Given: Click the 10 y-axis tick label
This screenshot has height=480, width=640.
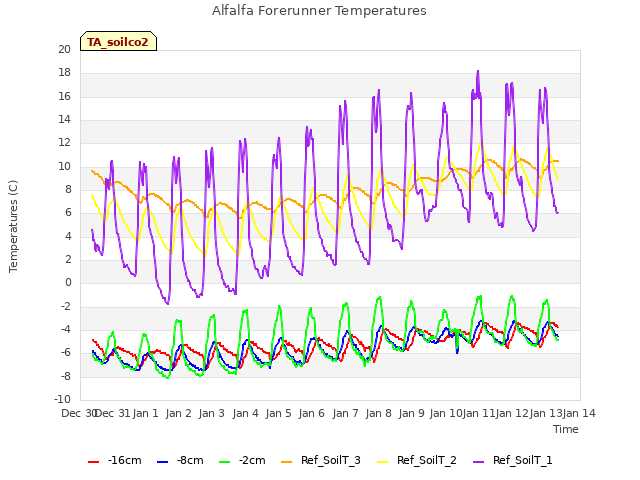Looking at the screenshot, I should tap(64, 166).
